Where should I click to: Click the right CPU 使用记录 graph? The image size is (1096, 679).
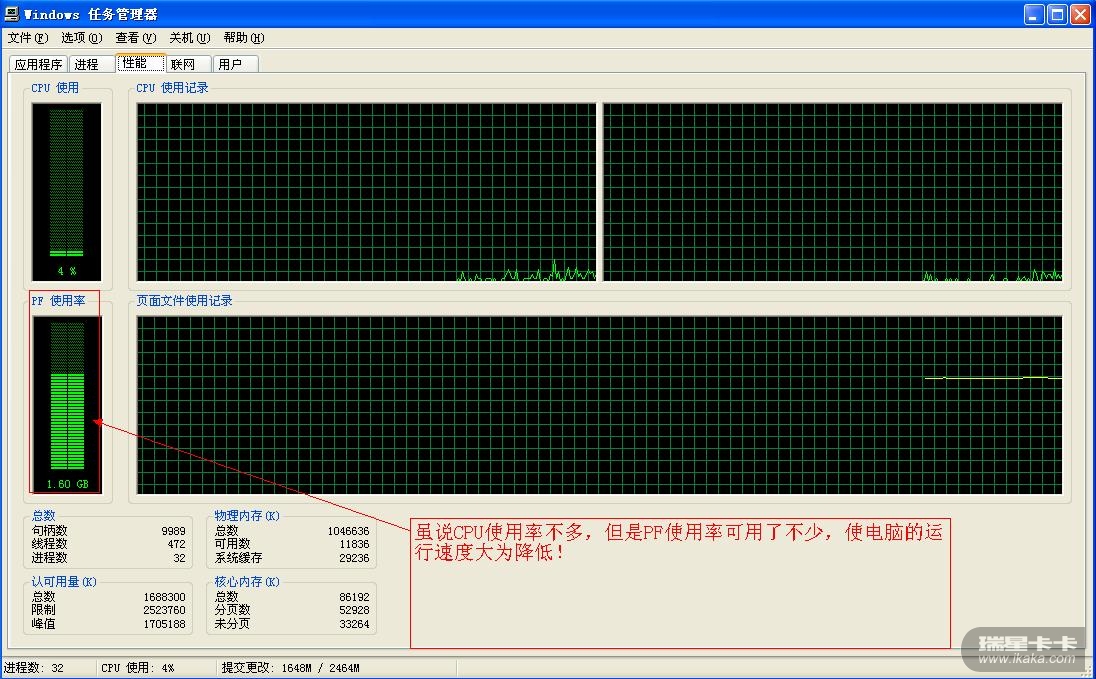coord(832,192)
